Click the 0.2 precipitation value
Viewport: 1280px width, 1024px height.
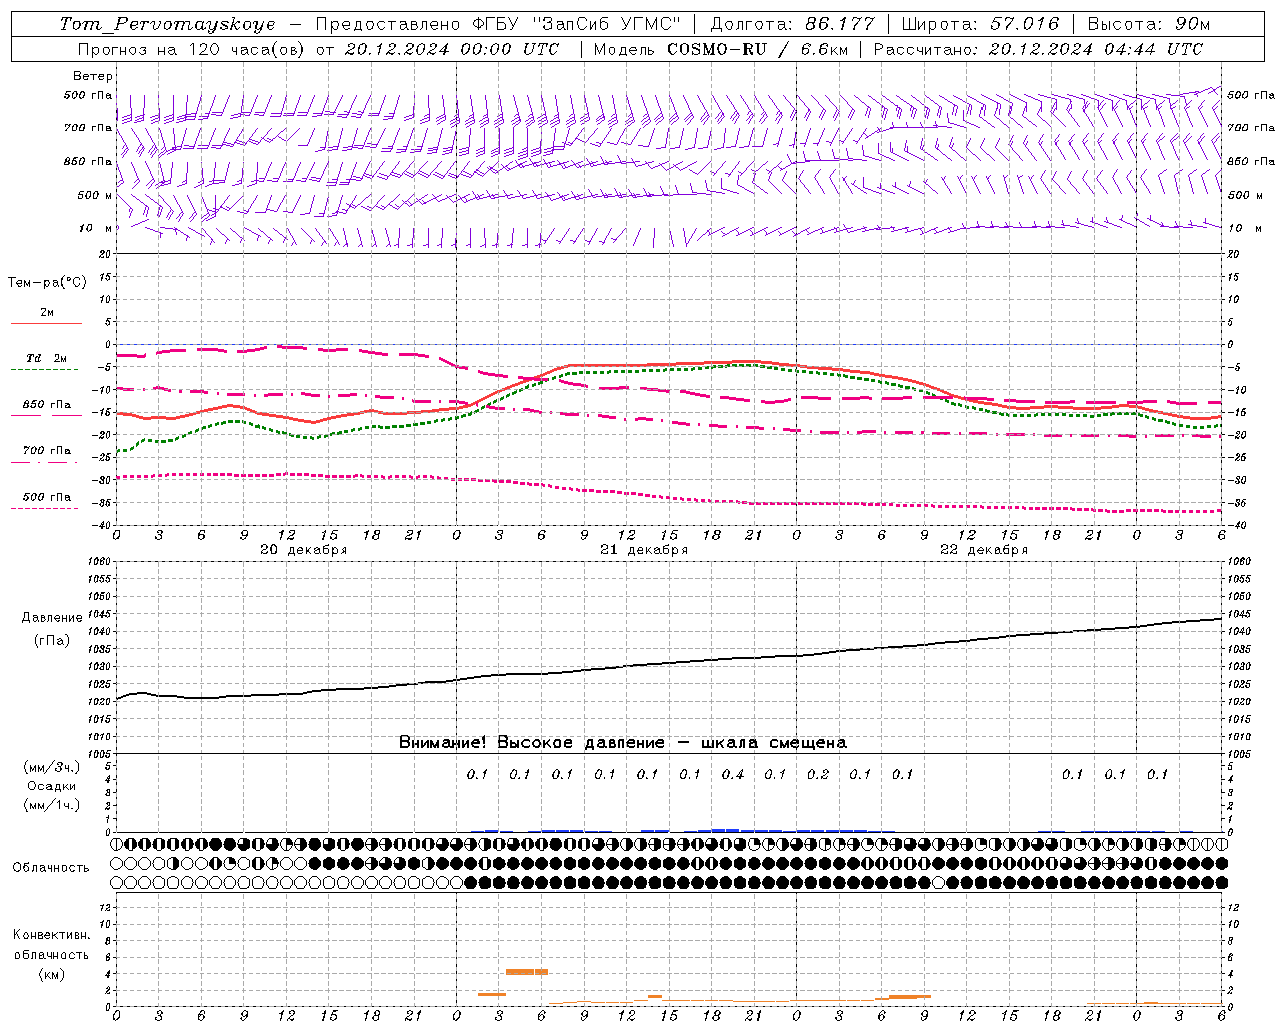point(817,775)
